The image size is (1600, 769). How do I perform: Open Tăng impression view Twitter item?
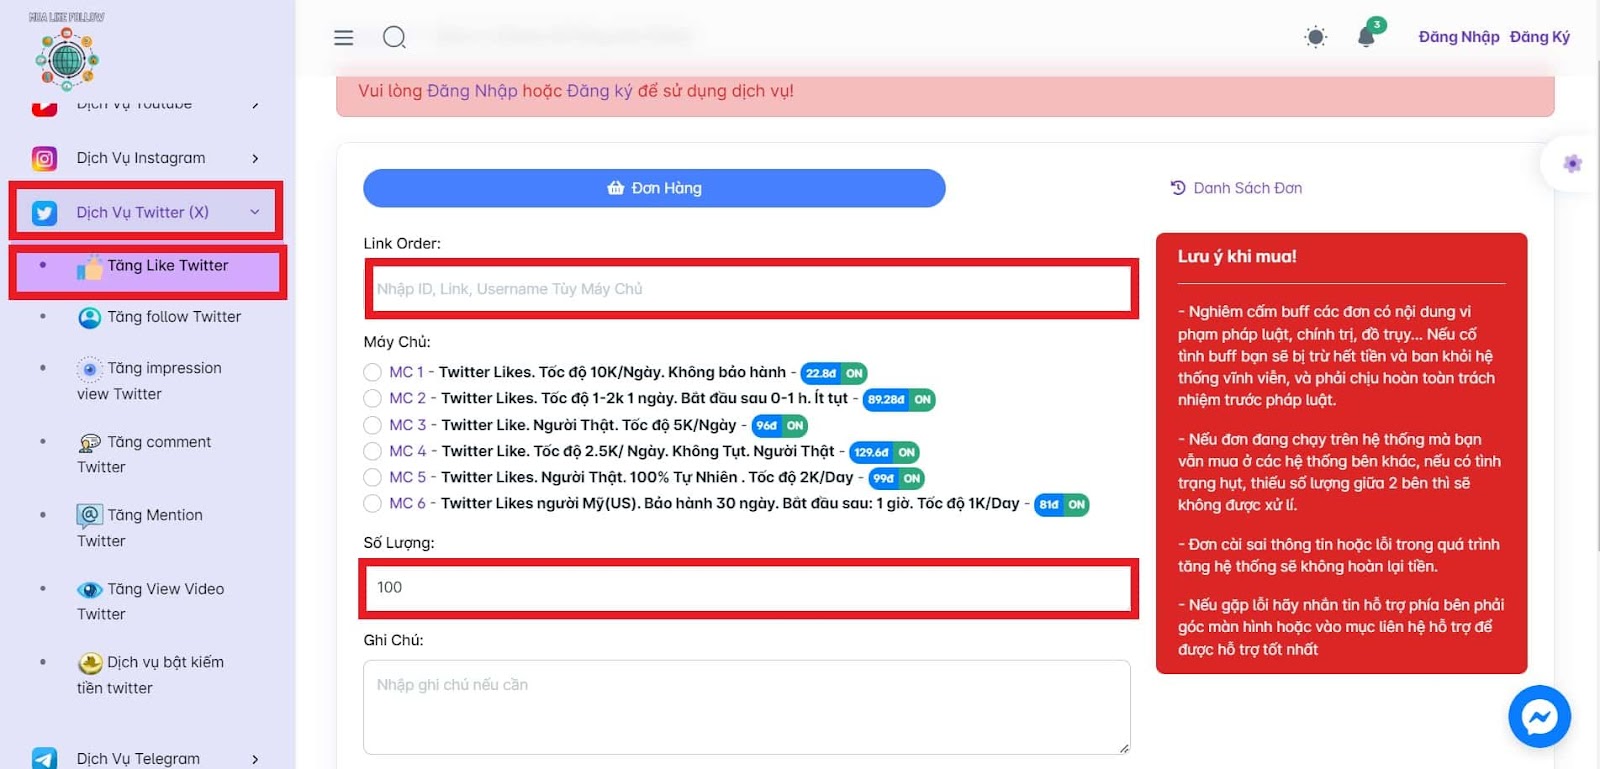[148, 381]
